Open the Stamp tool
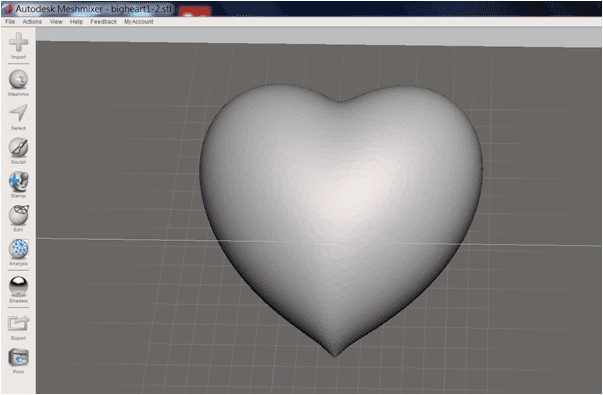This screenshot has height=395, width=603. coord(18,182)
